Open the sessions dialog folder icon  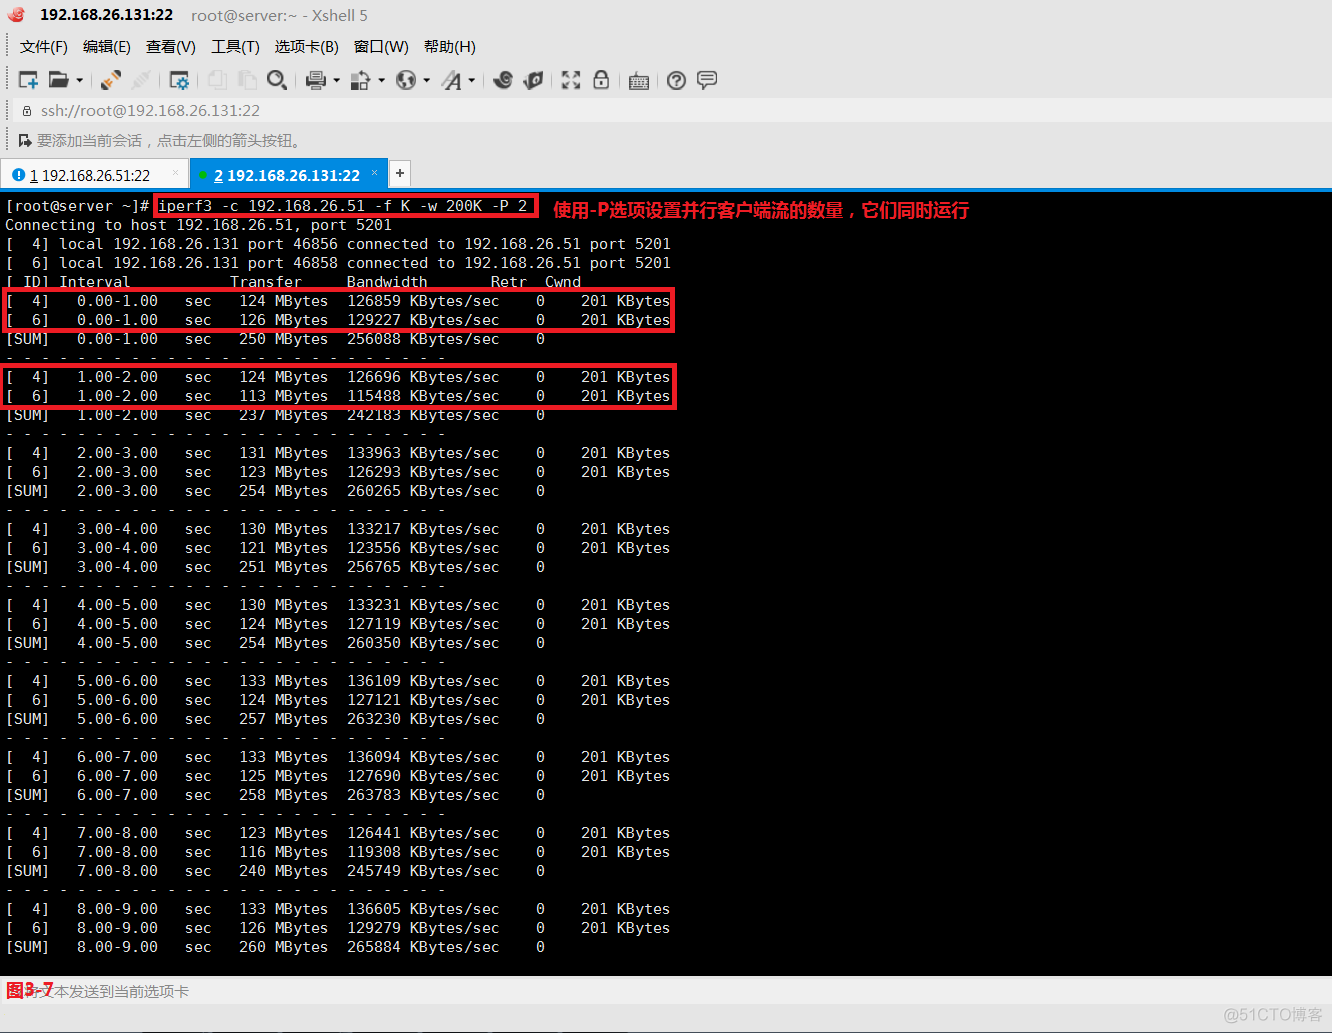pos(58,80)
